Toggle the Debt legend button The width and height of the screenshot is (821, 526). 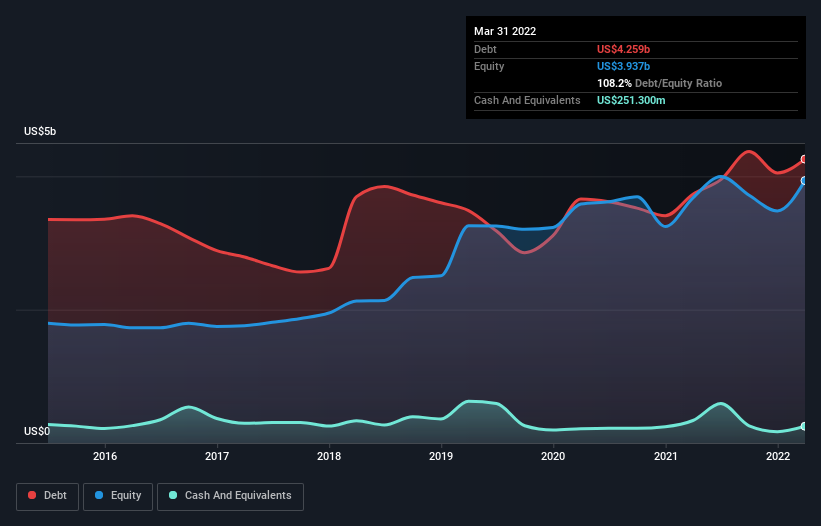click(48, 496)
